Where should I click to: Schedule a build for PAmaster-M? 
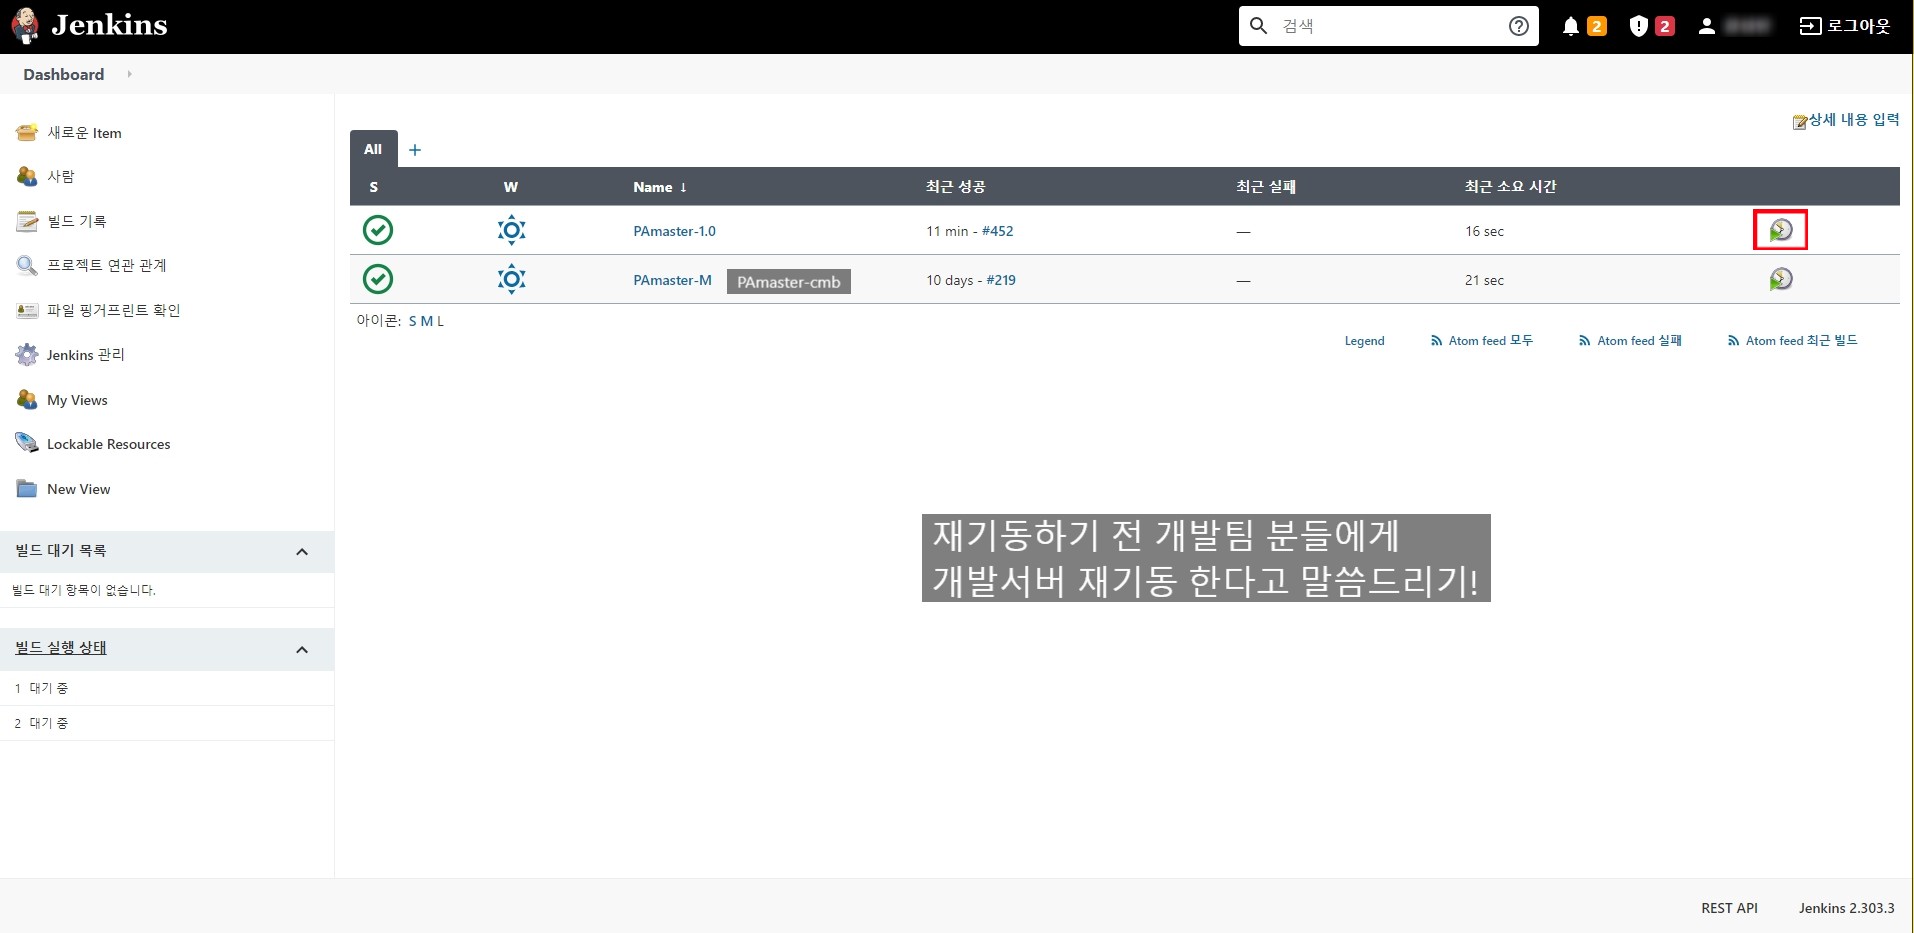pos(1780,279)
